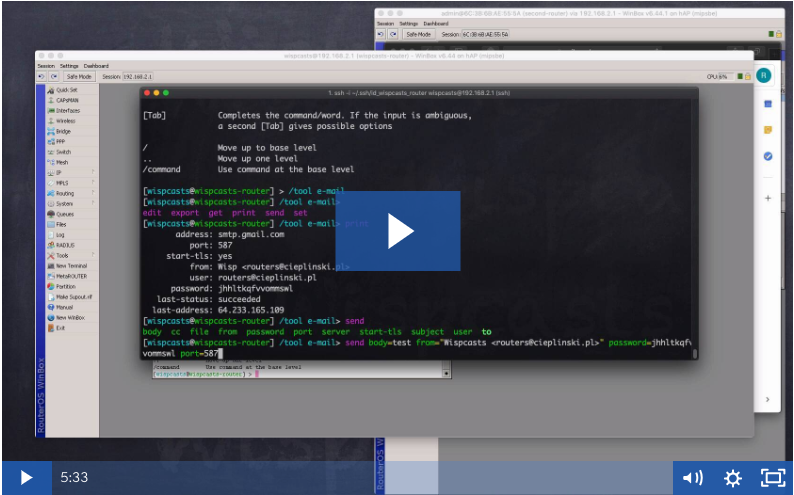Click Session address field 192.168.2.1
Viewport: 794px width, 495px height.
137,77
